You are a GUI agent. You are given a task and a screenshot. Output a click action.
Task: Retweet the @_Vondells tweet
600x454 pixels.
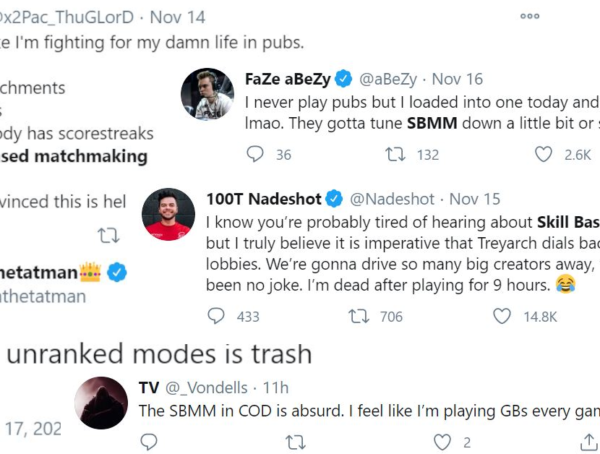point(295,441)
